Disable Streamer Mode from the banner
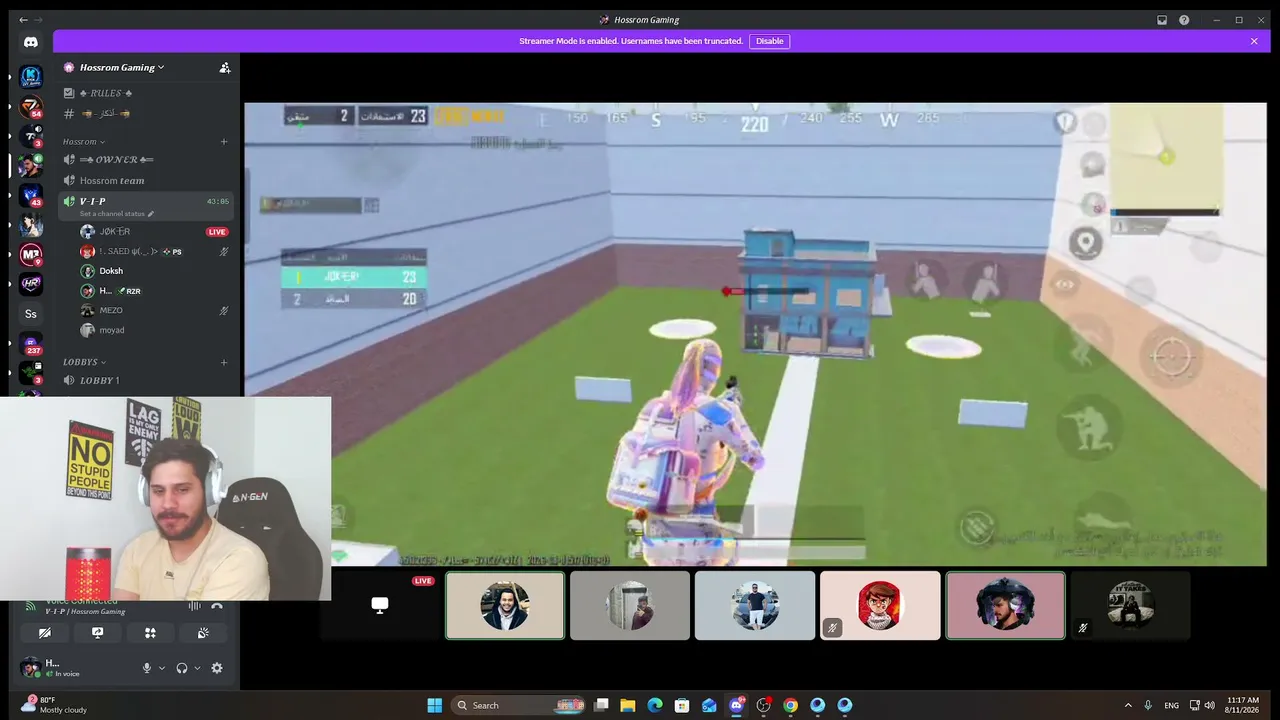Screen dimensions: 1280x720 tap(770, 41)
